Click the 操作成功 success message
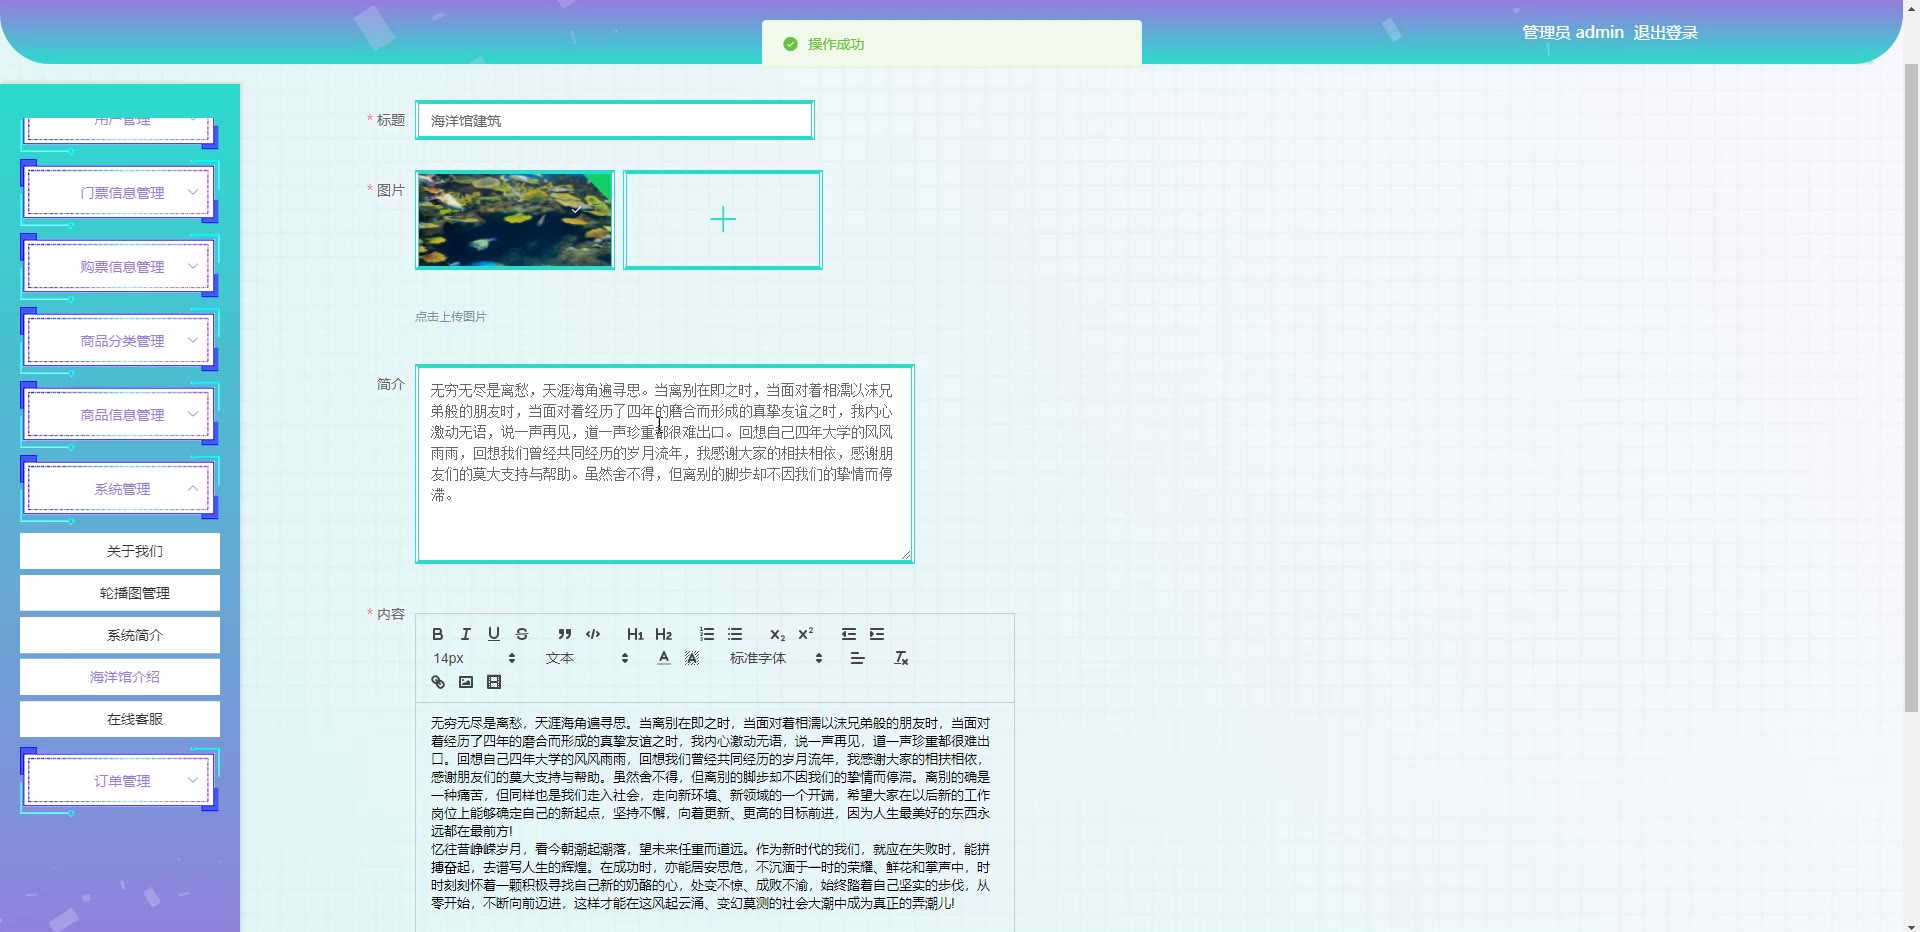The width and height of the screenshot is (1920, 932). pyautogui.click(x=952, y=44)
